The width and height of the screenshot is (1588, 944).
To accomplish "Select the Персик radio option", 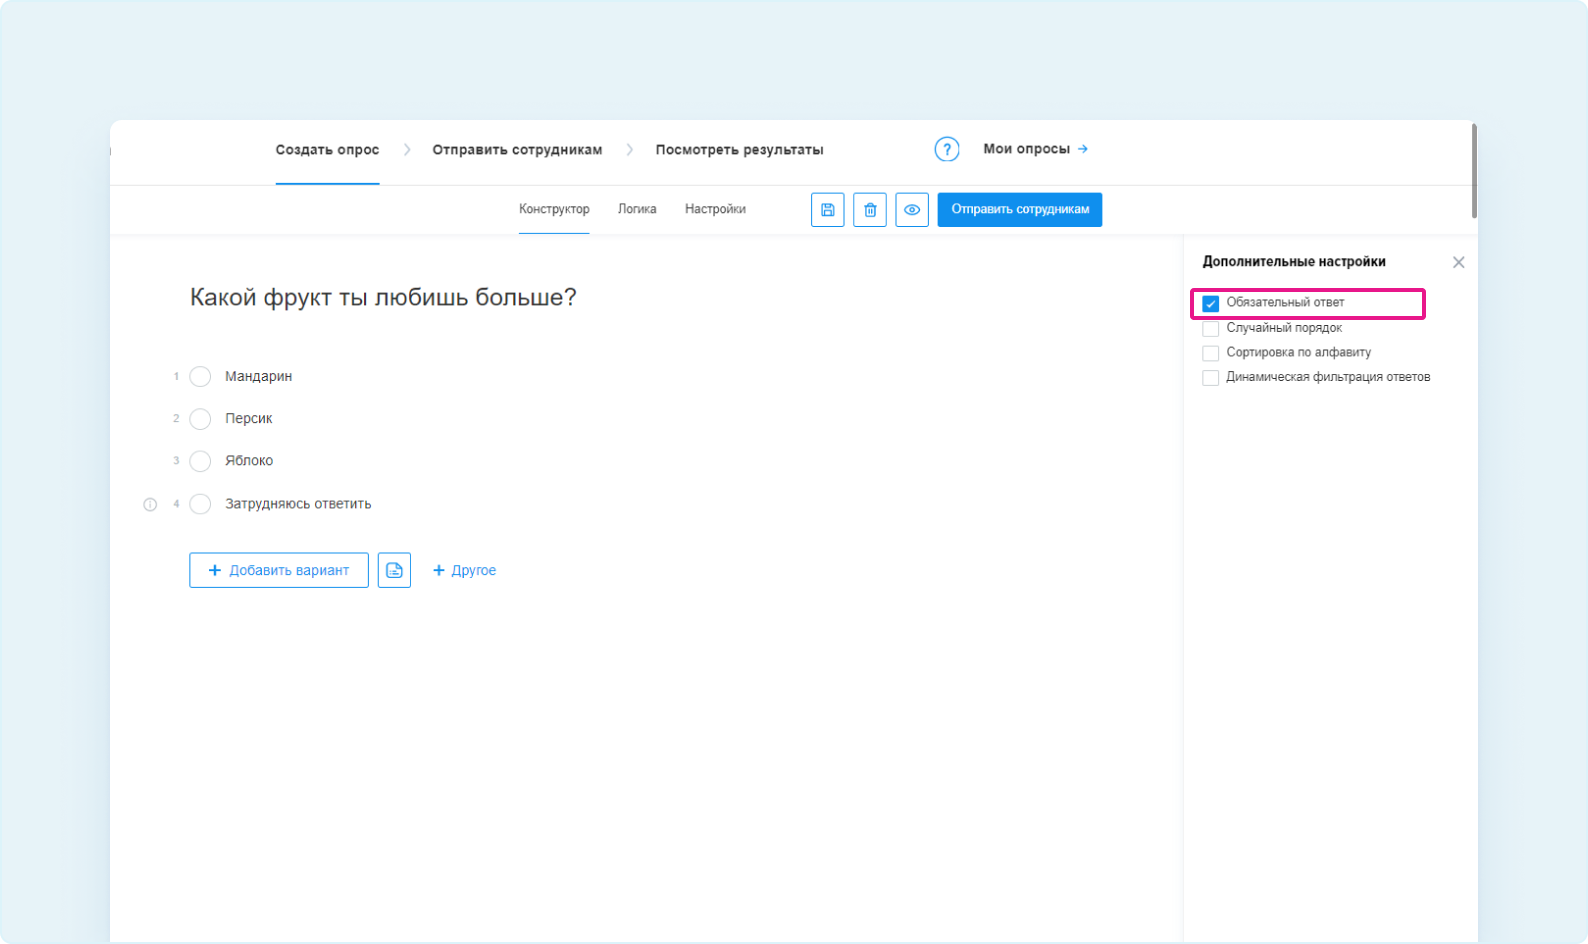I will pyautogui.click(x=200, y=418).
